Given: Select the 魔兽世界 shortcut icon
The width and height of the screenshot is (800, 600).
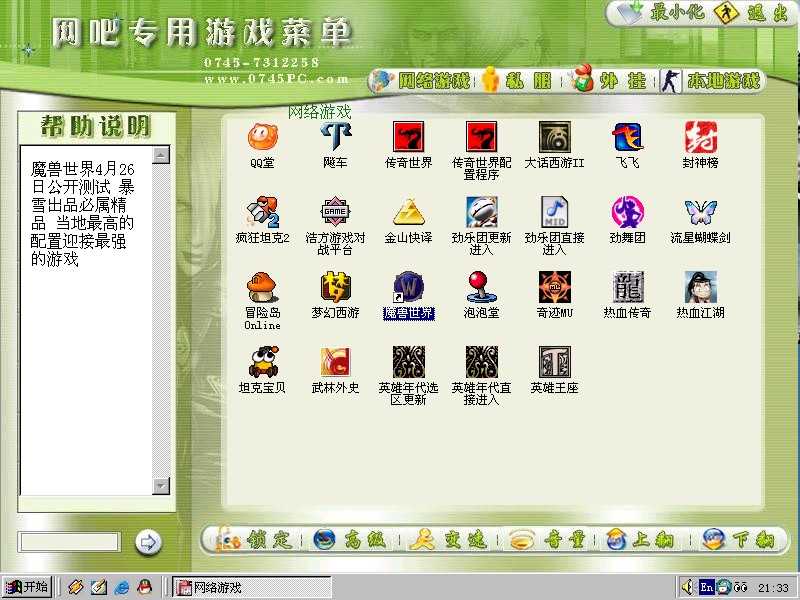Looking at the screenshot, I should 409,287.
